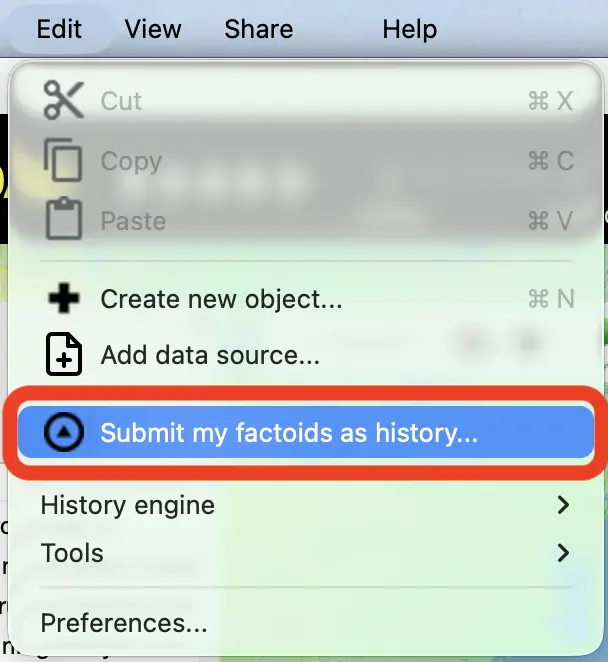
Task: Click the Paste clipboard icon
Action: (x=65, y=220)
